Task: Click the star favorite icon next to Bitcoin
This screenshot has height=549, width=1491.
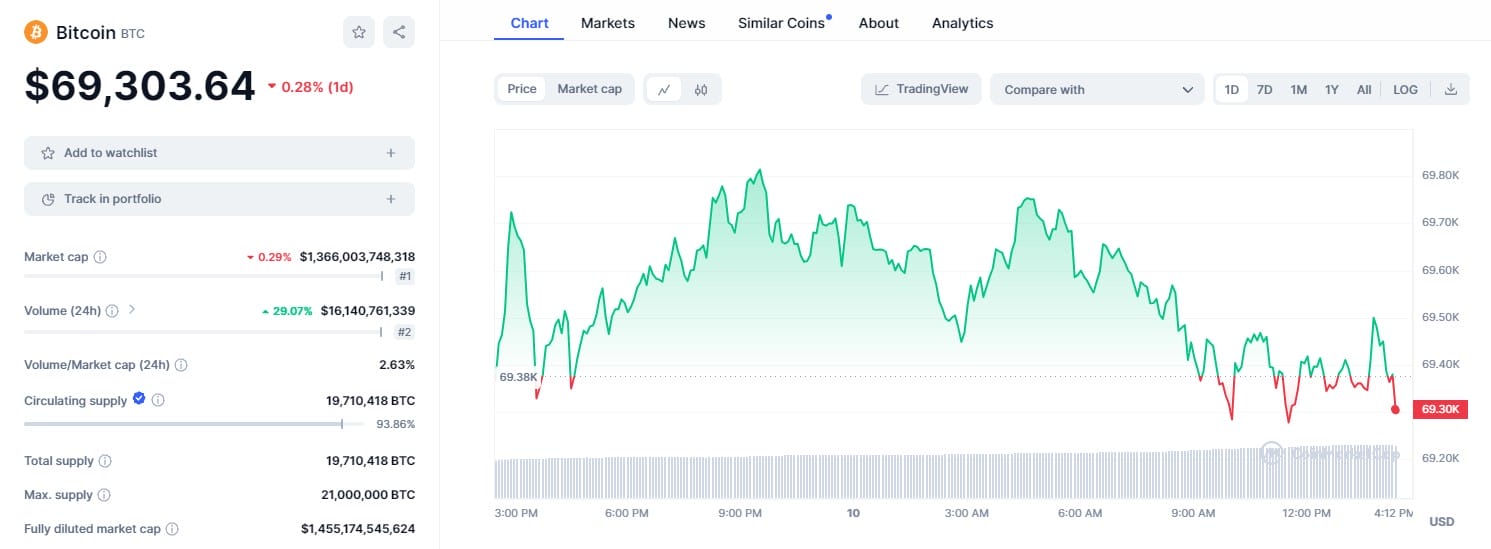Action: (x=359, y=32)
